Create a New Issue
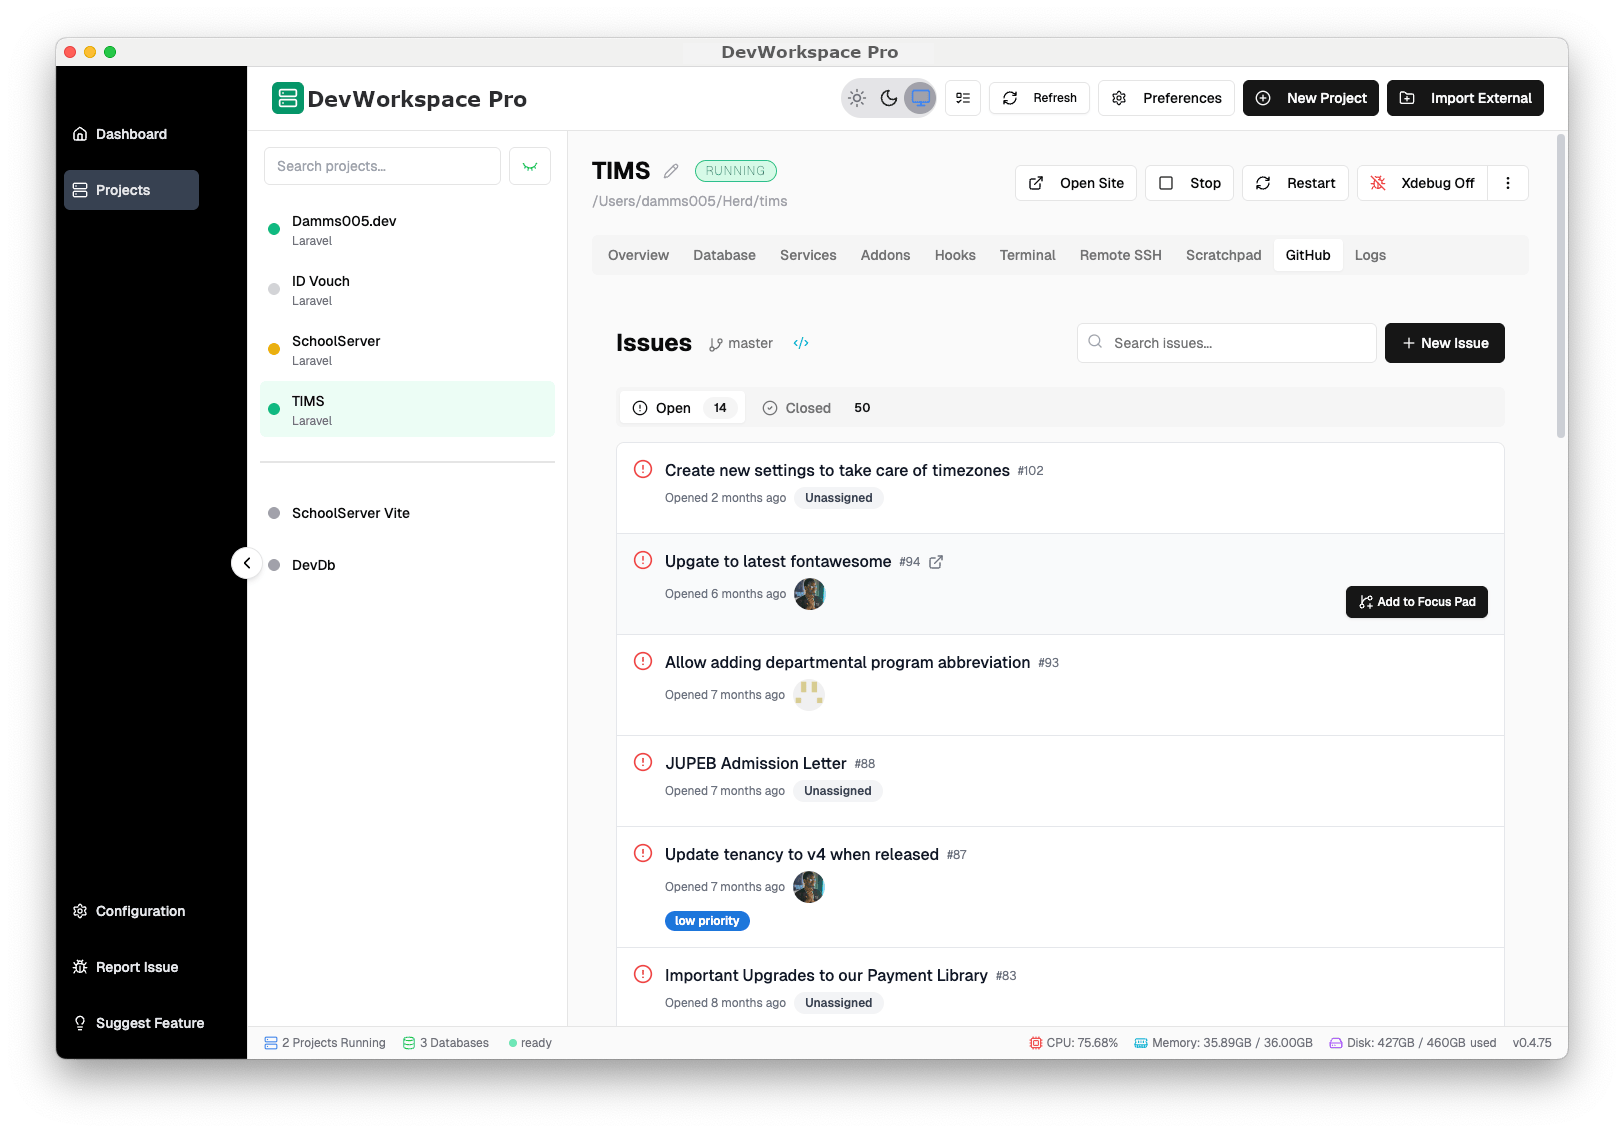The height and width of the screenshot is (1133, 1624). click(1444, 343)
